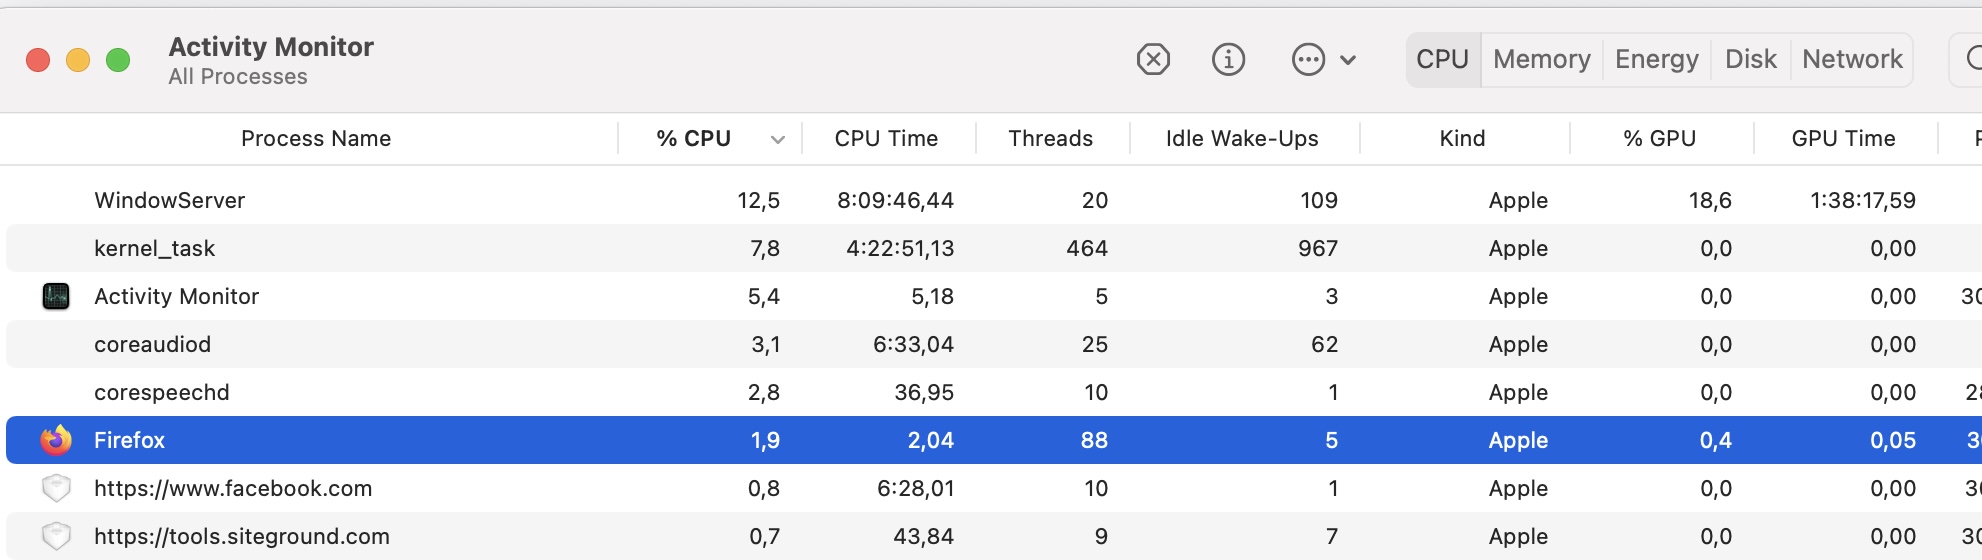Sort by the Process Name column
The width and height of the screenshot is (1982, 560).
(x=316, y=139)
